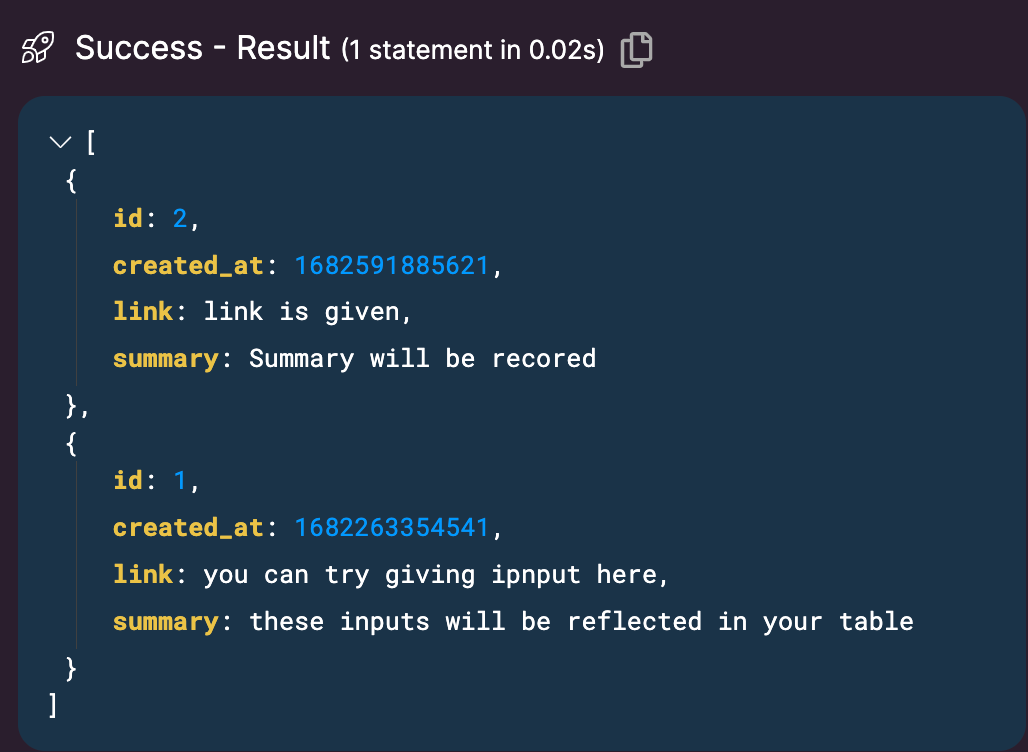
Task: Click the Success - Result heading
Action: [203, 48]
